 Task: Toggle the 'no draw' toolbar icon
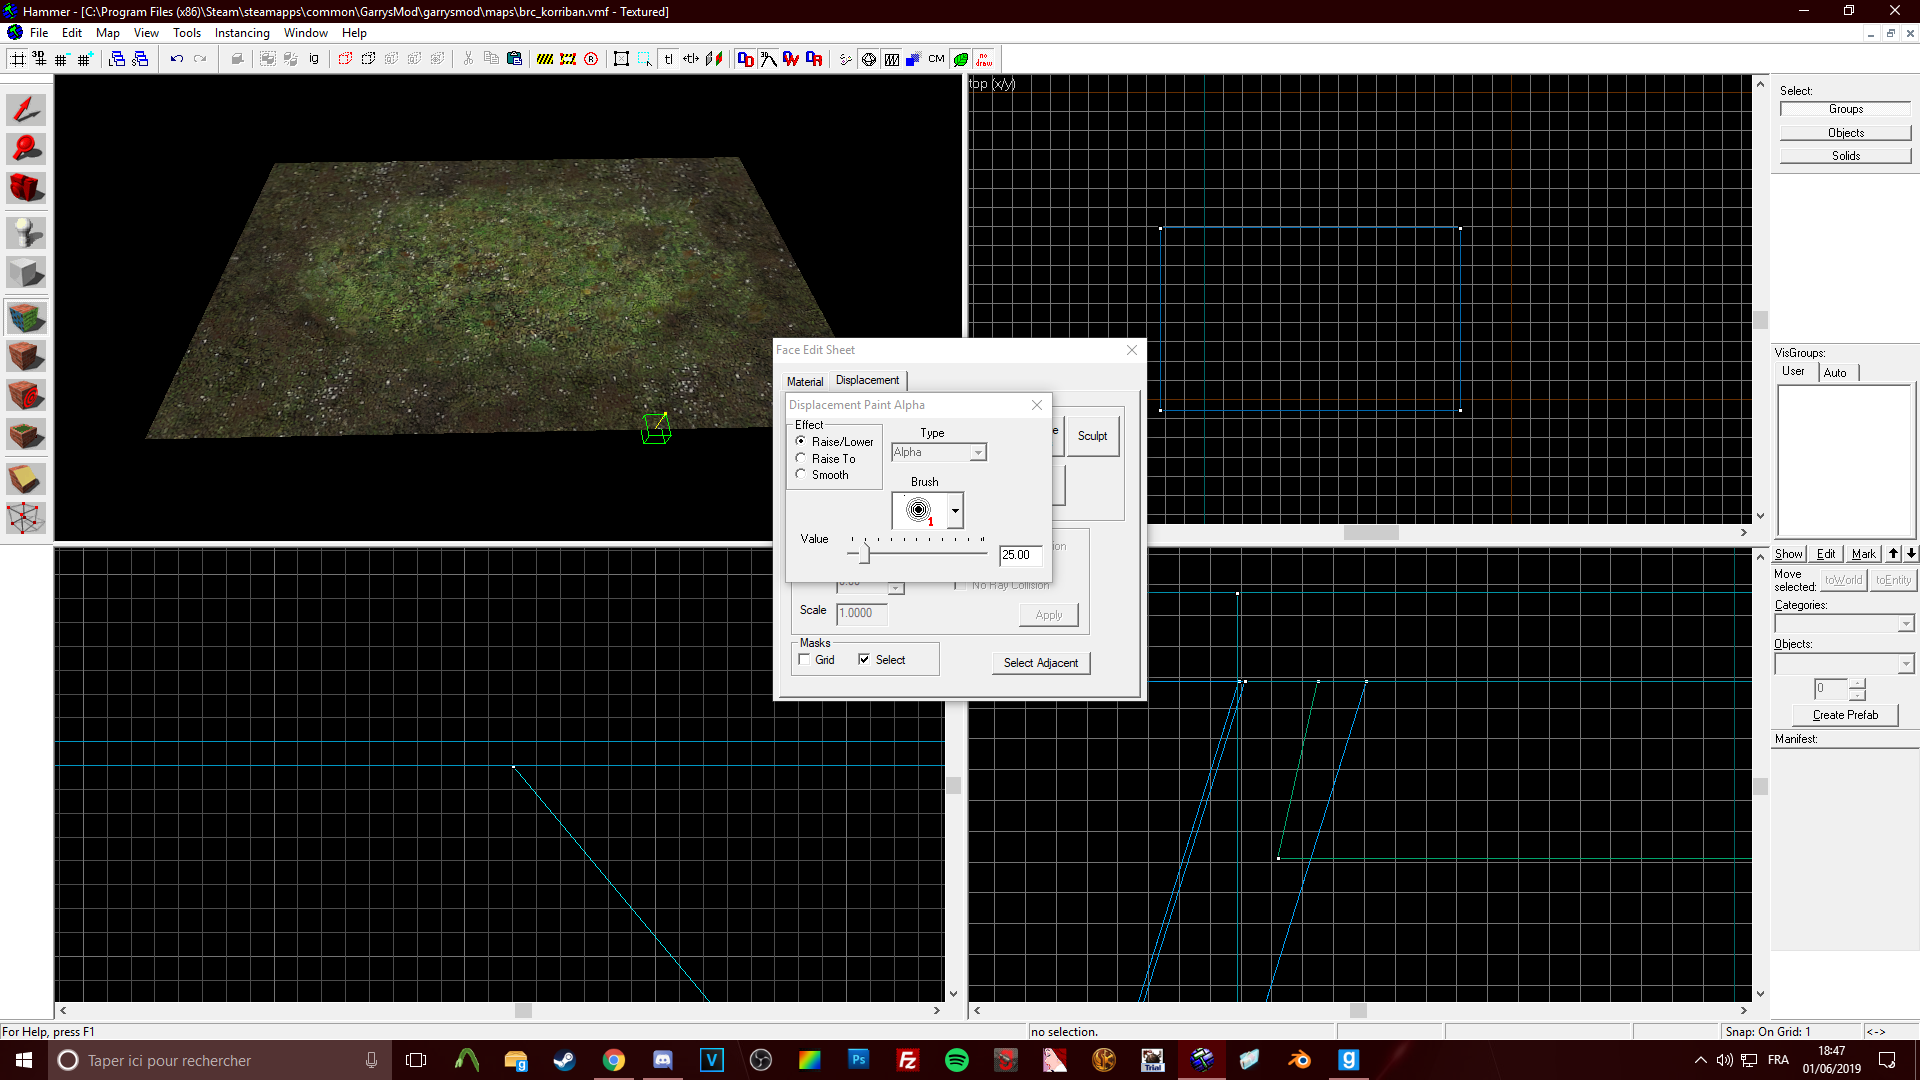984,59
